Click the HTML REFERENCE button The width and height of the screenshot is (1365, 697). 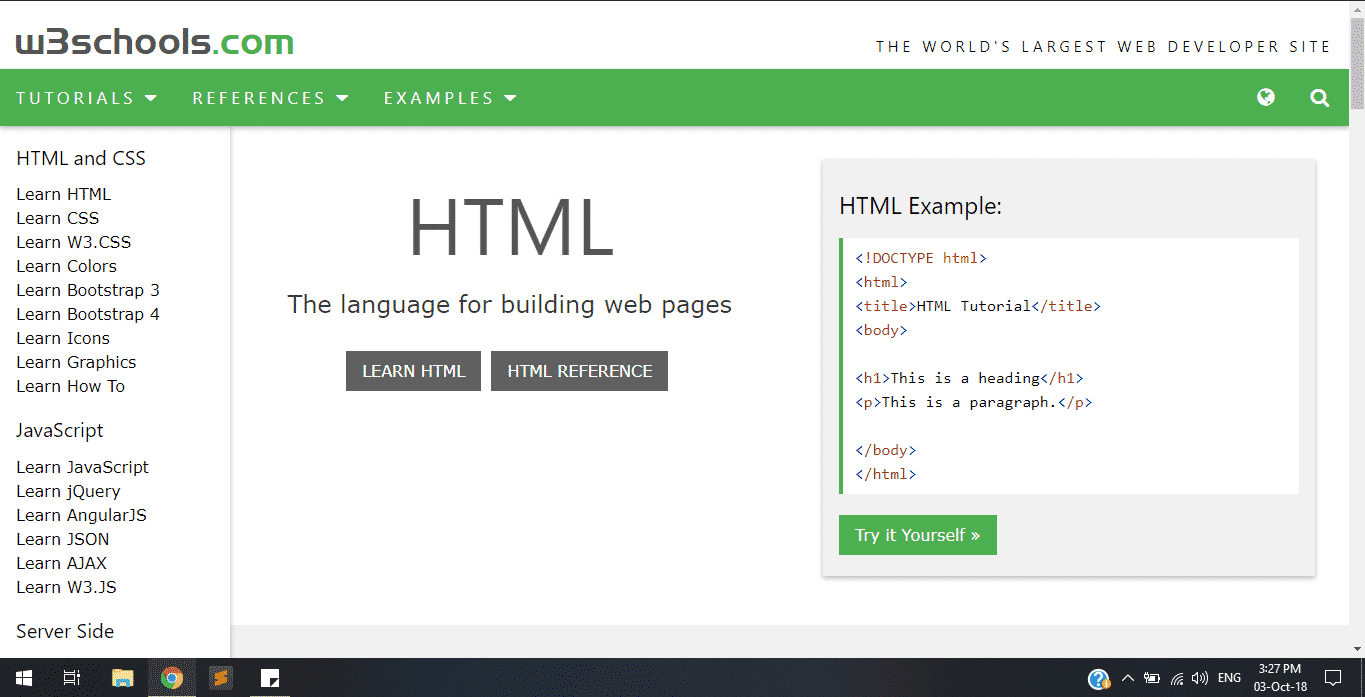point(579,370)
